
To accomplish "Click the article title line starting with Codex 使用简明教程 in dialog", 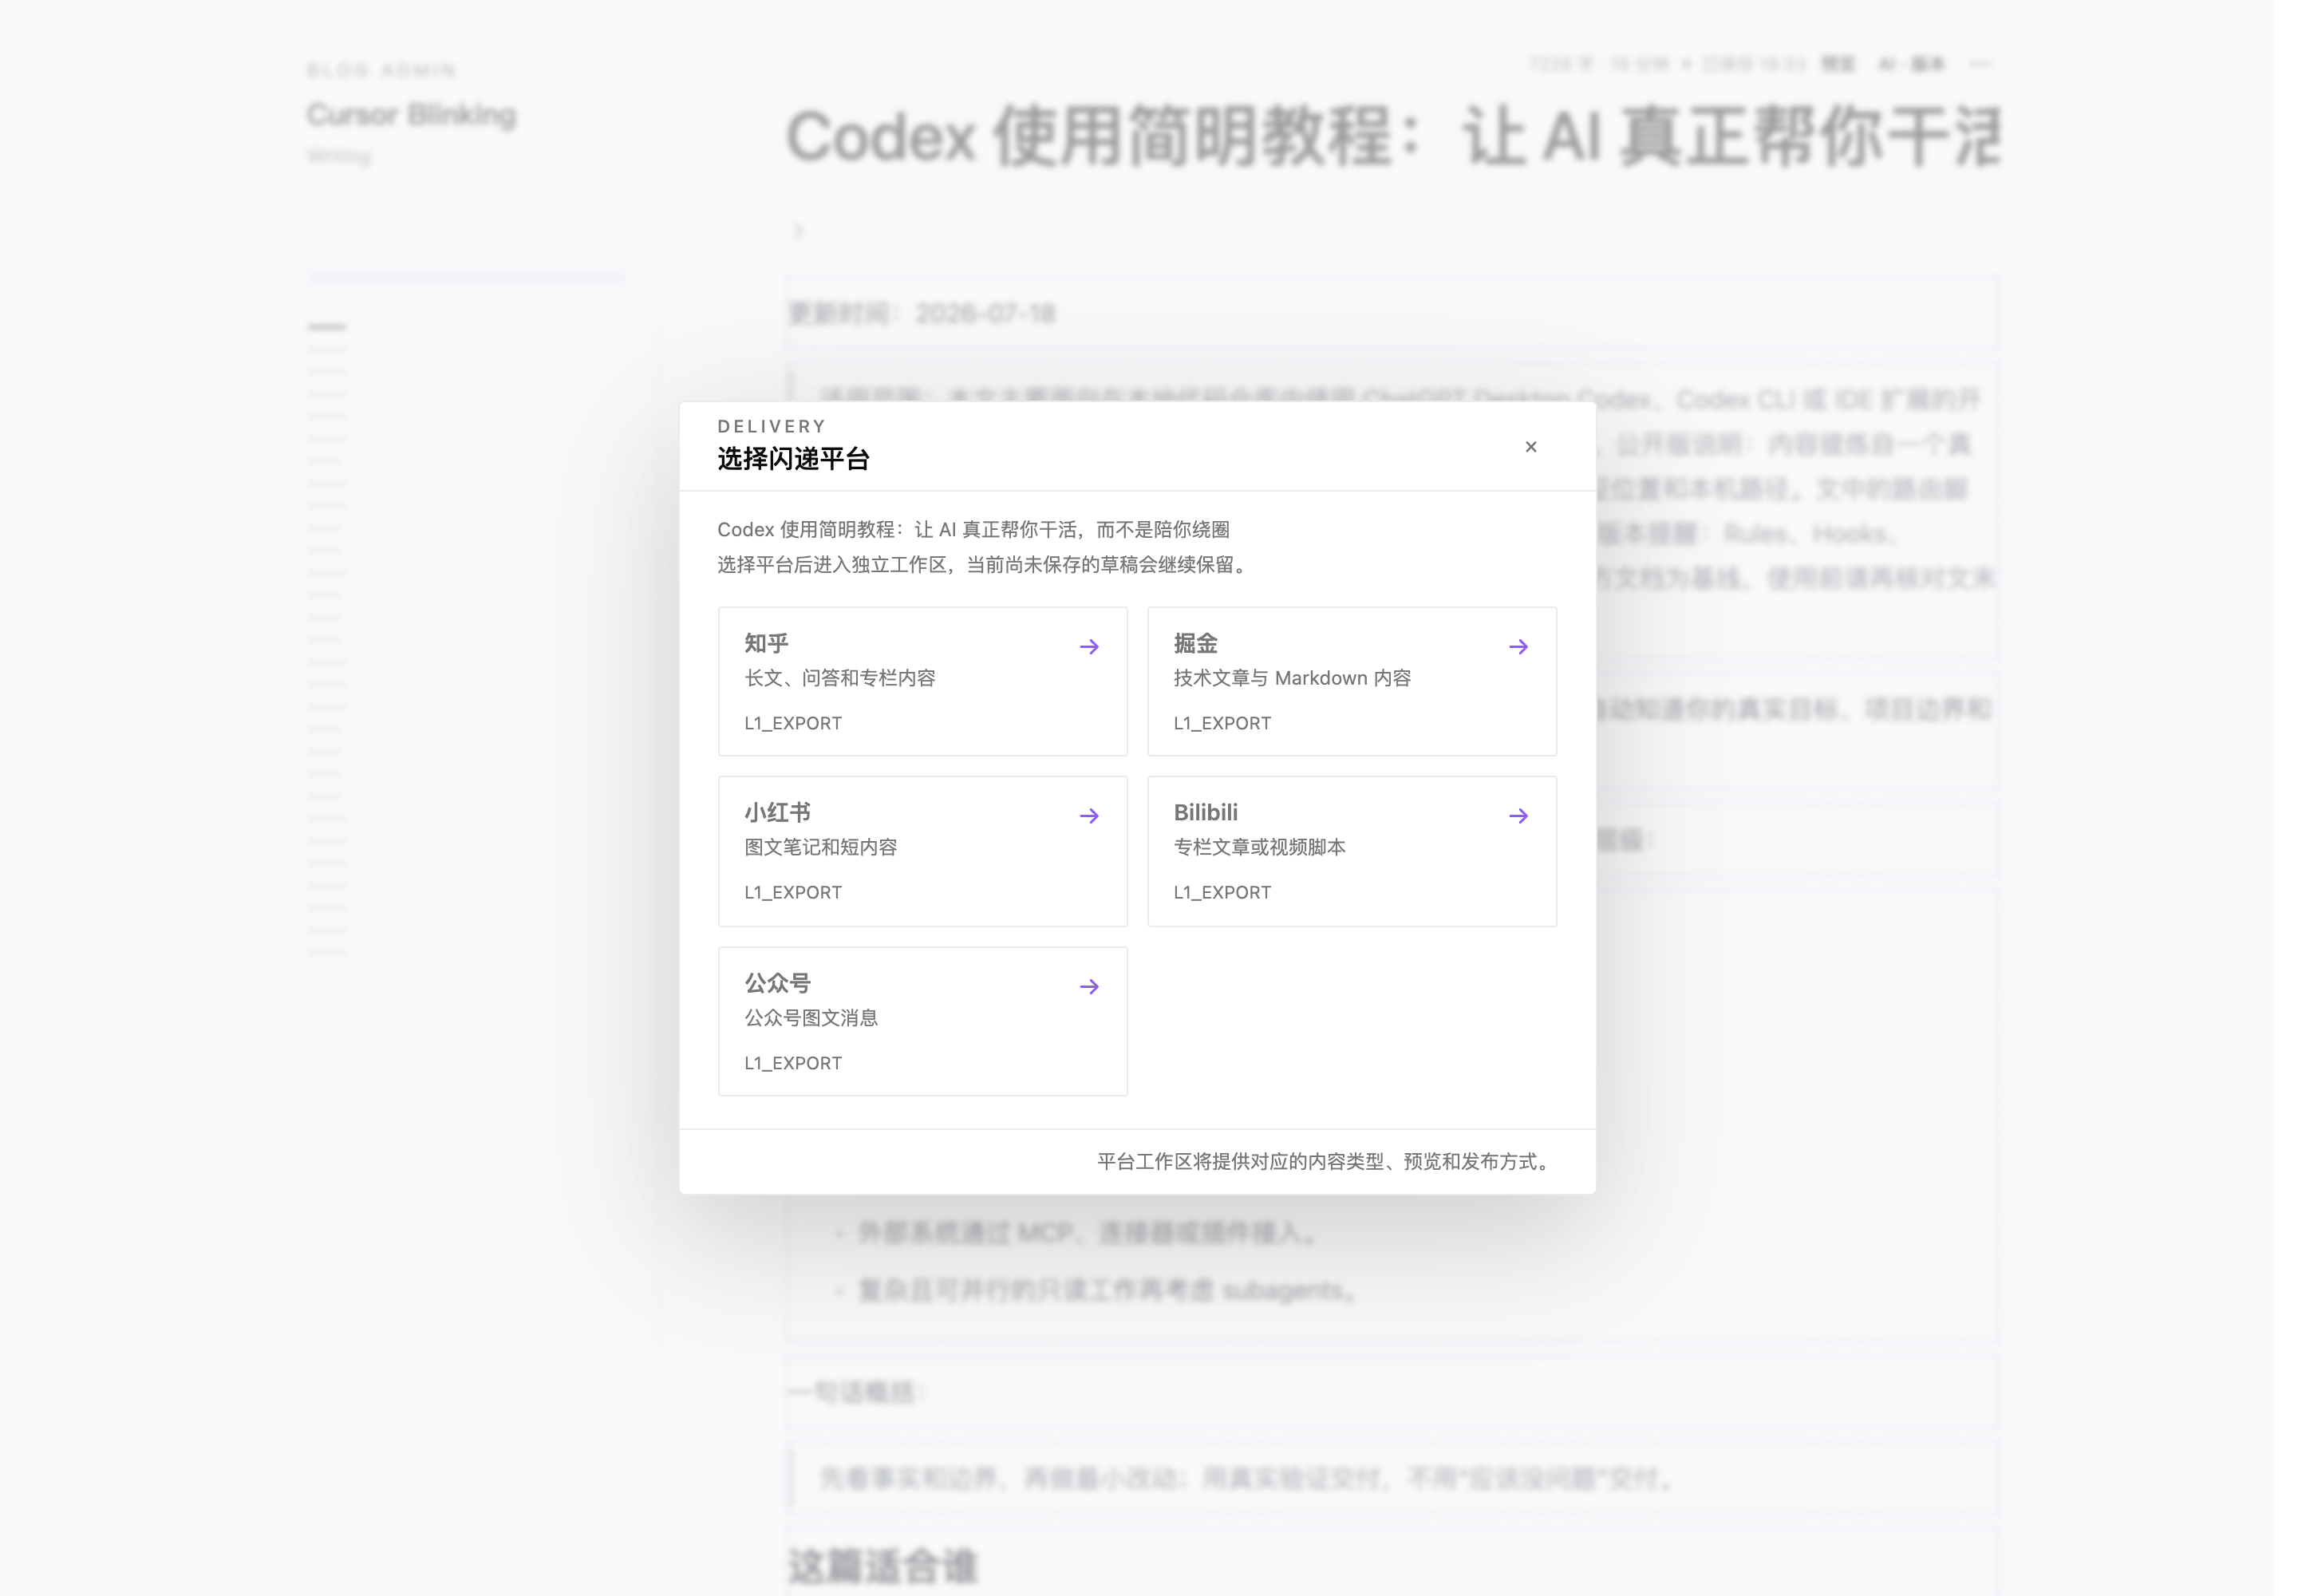I will coord(973,529).
